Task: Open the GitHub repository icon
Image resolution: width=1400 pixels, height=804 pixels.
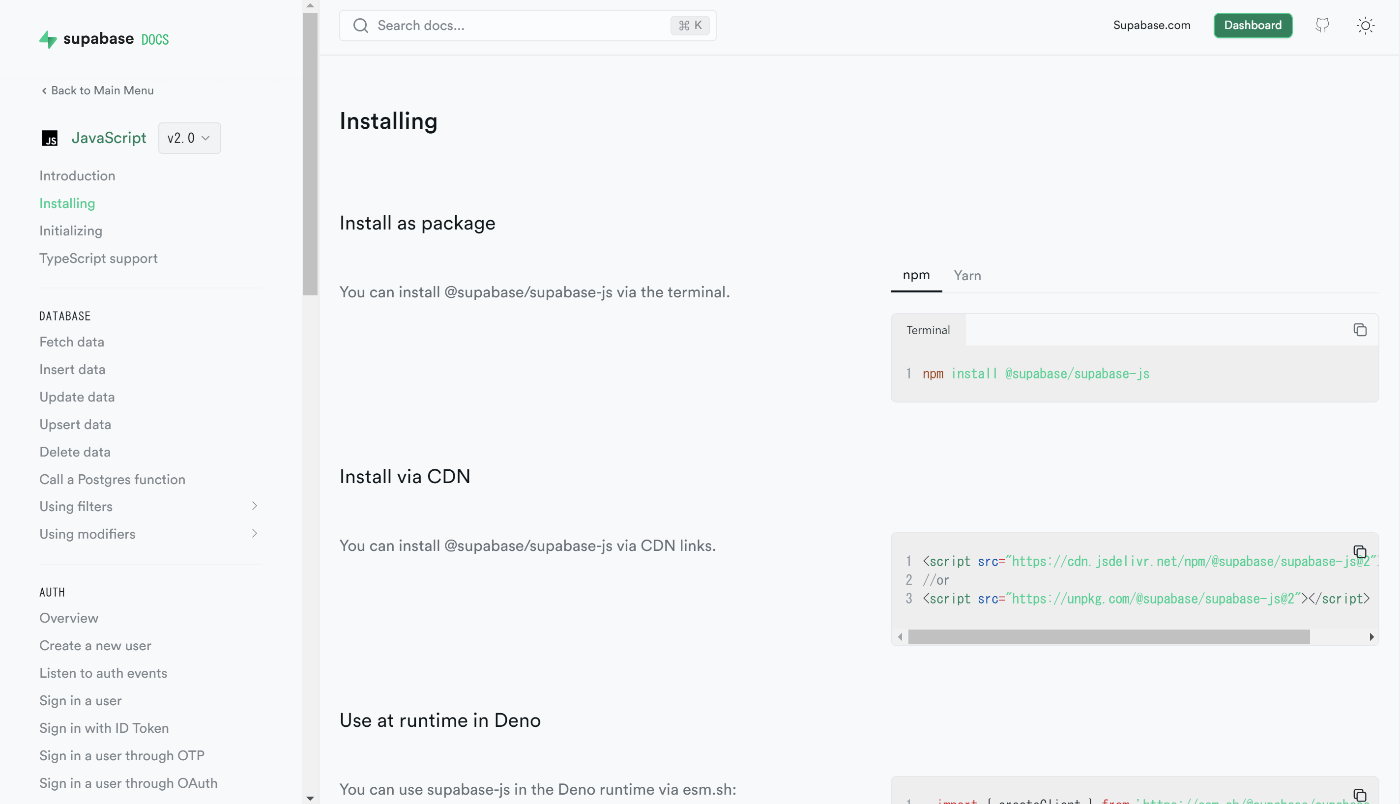Action: pos(1322,26)
